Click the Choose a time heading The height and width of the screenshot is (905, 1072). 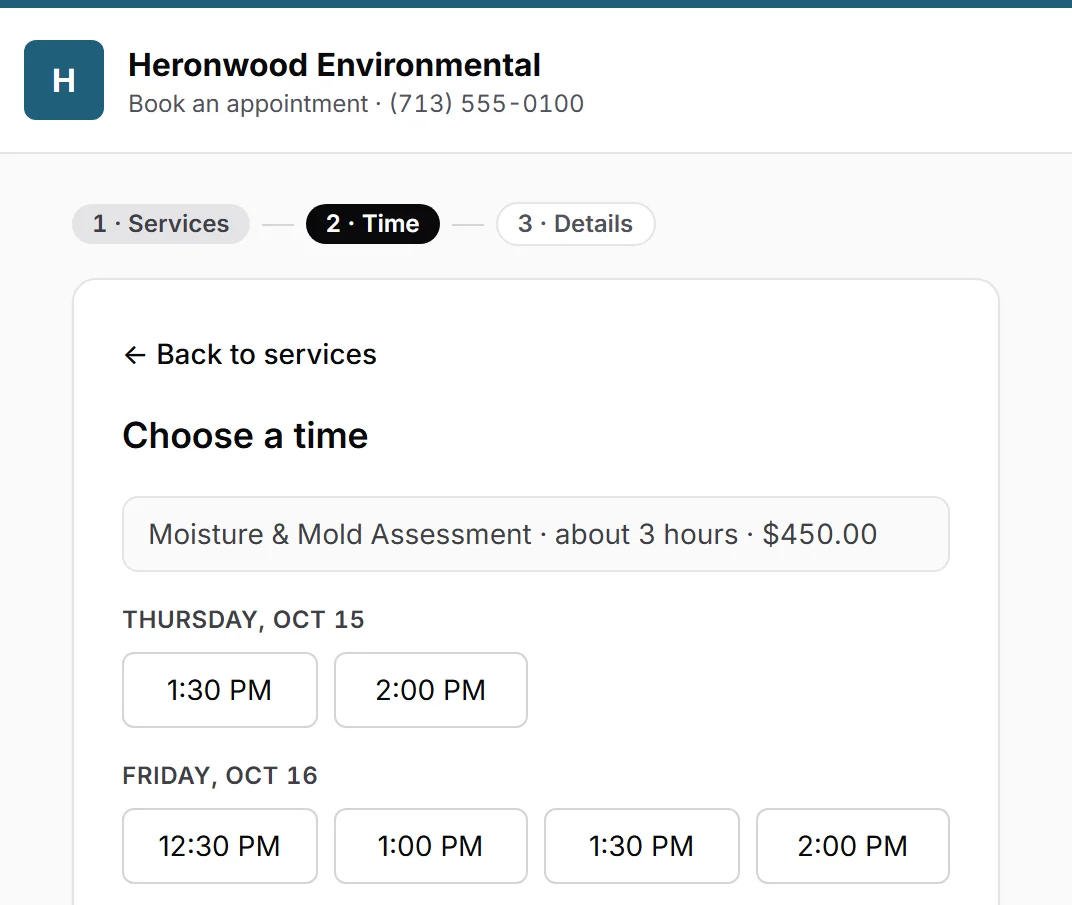pyautogui.click(x=245, y=435)
